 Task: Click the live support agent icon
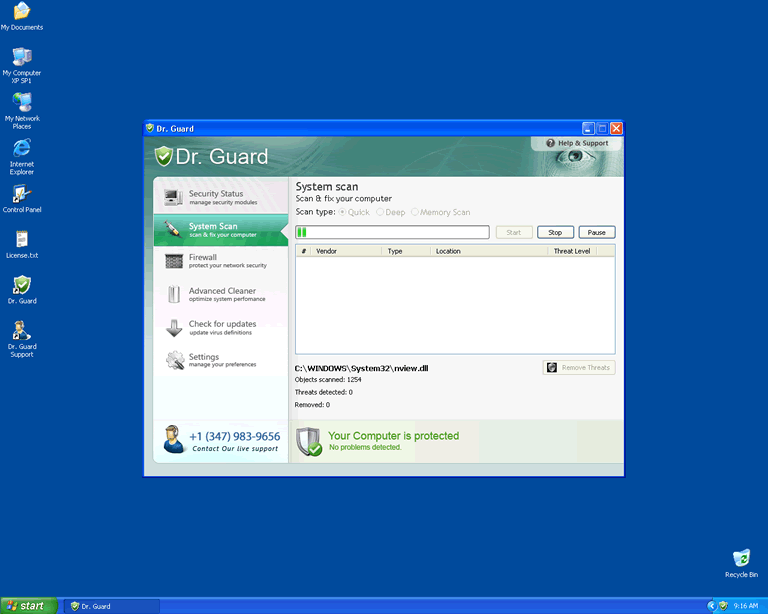pos(173,439)
